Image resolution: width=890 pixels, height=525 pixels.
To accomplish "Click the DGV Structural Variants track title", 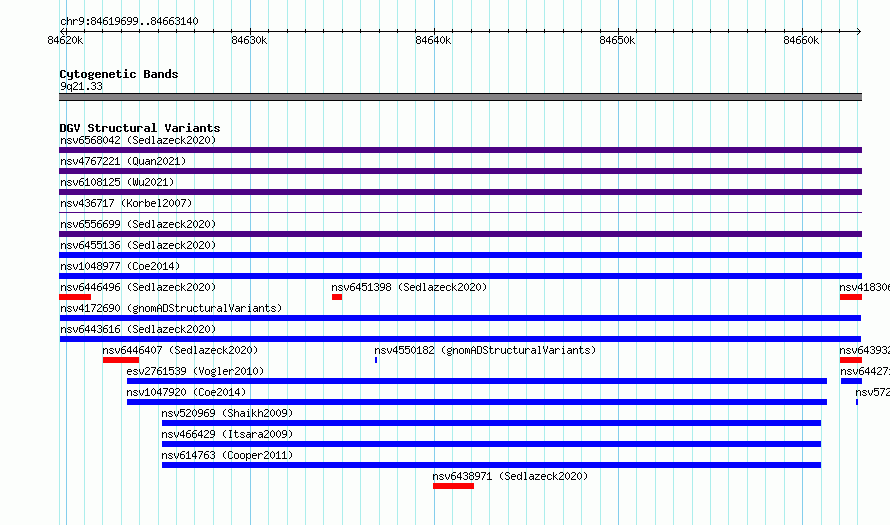I will pyautogui.click(x=140, y=128).
